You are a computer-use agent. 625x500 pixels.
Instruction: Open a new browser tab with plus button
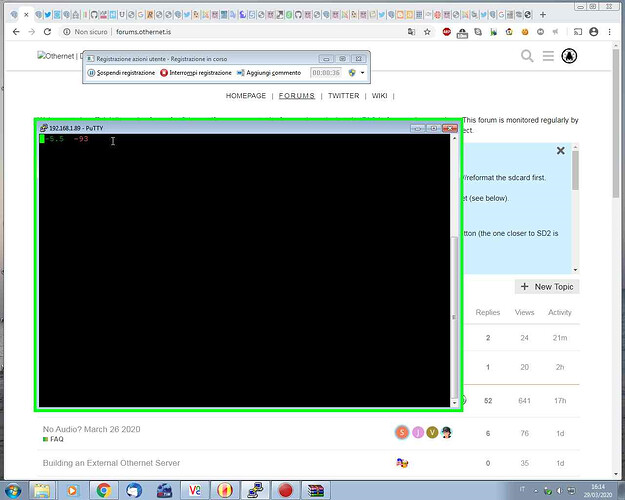pos(542,15)
